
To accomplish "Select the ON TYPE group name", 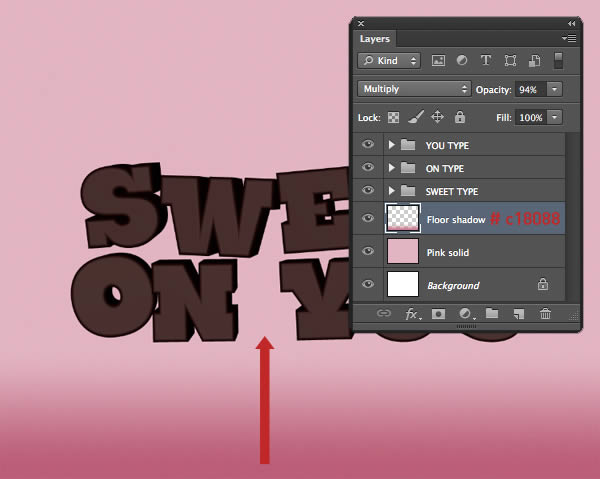I will click(445, 168).
